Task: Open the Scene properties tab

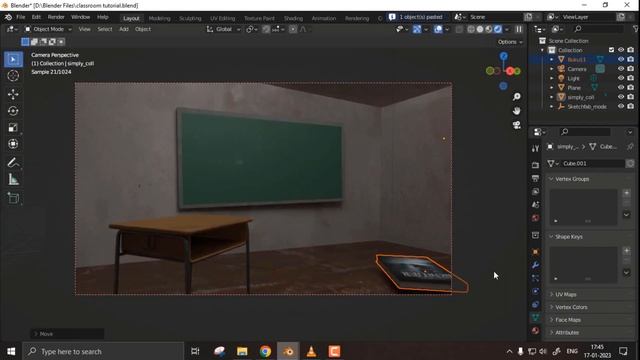Action: [x=536, y=204]
